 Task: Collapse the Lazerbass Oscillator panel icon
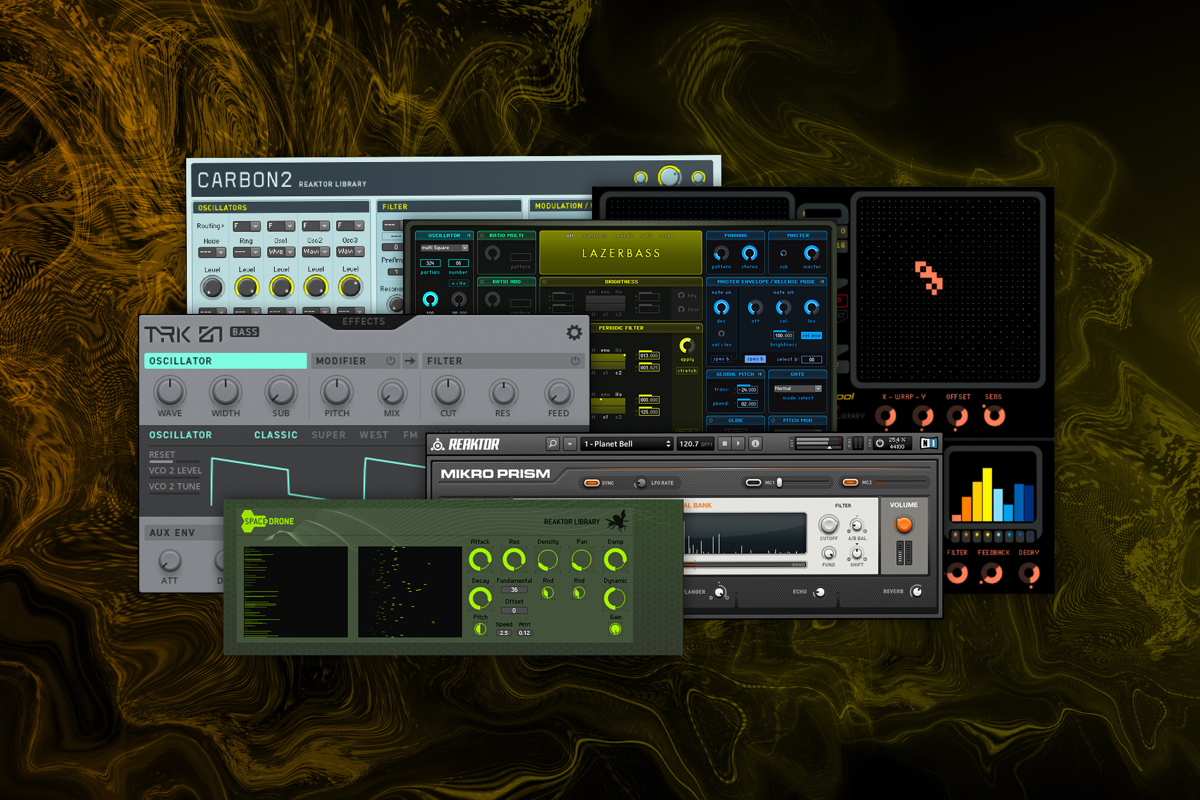(x=469, y=235)
